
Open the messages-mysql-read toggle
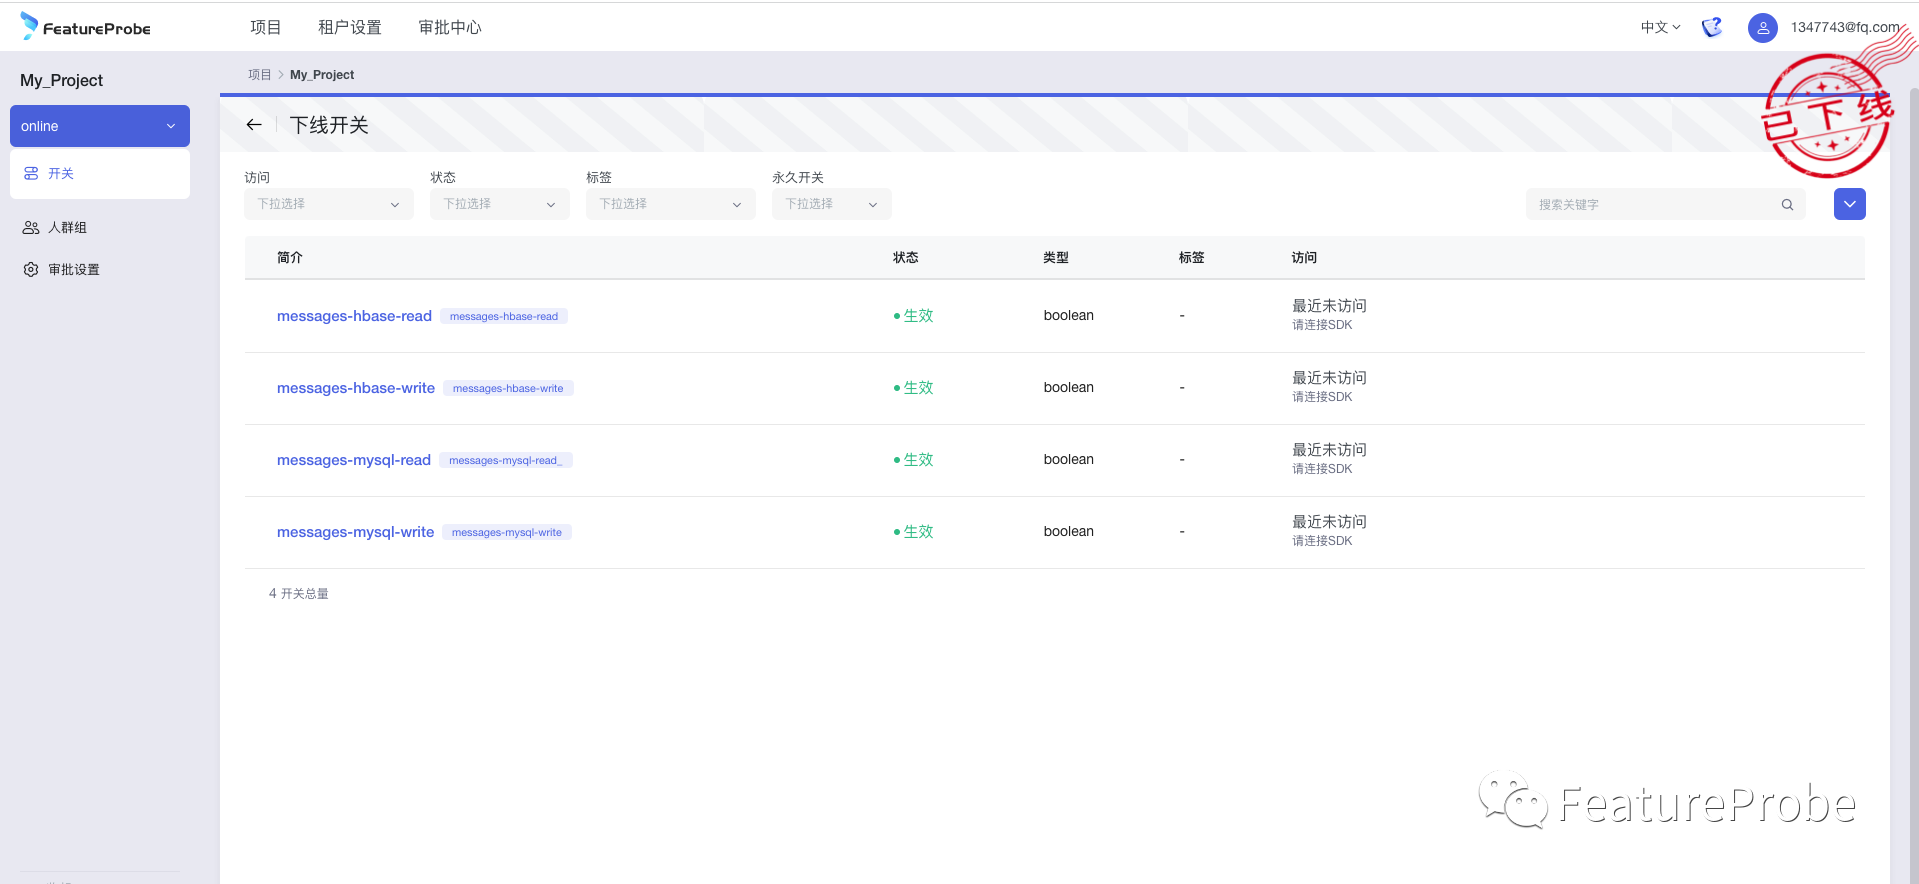[x=354, y=460]
